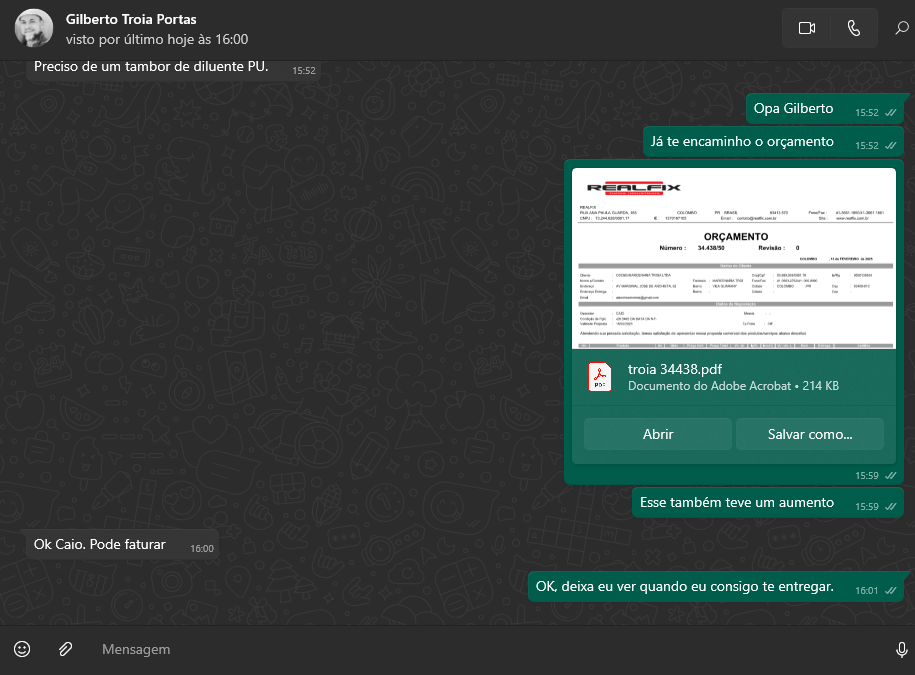Click the 'Opa Gilberto' message bubble
This screenshot has height=675, width=915.
click(793, 108)
